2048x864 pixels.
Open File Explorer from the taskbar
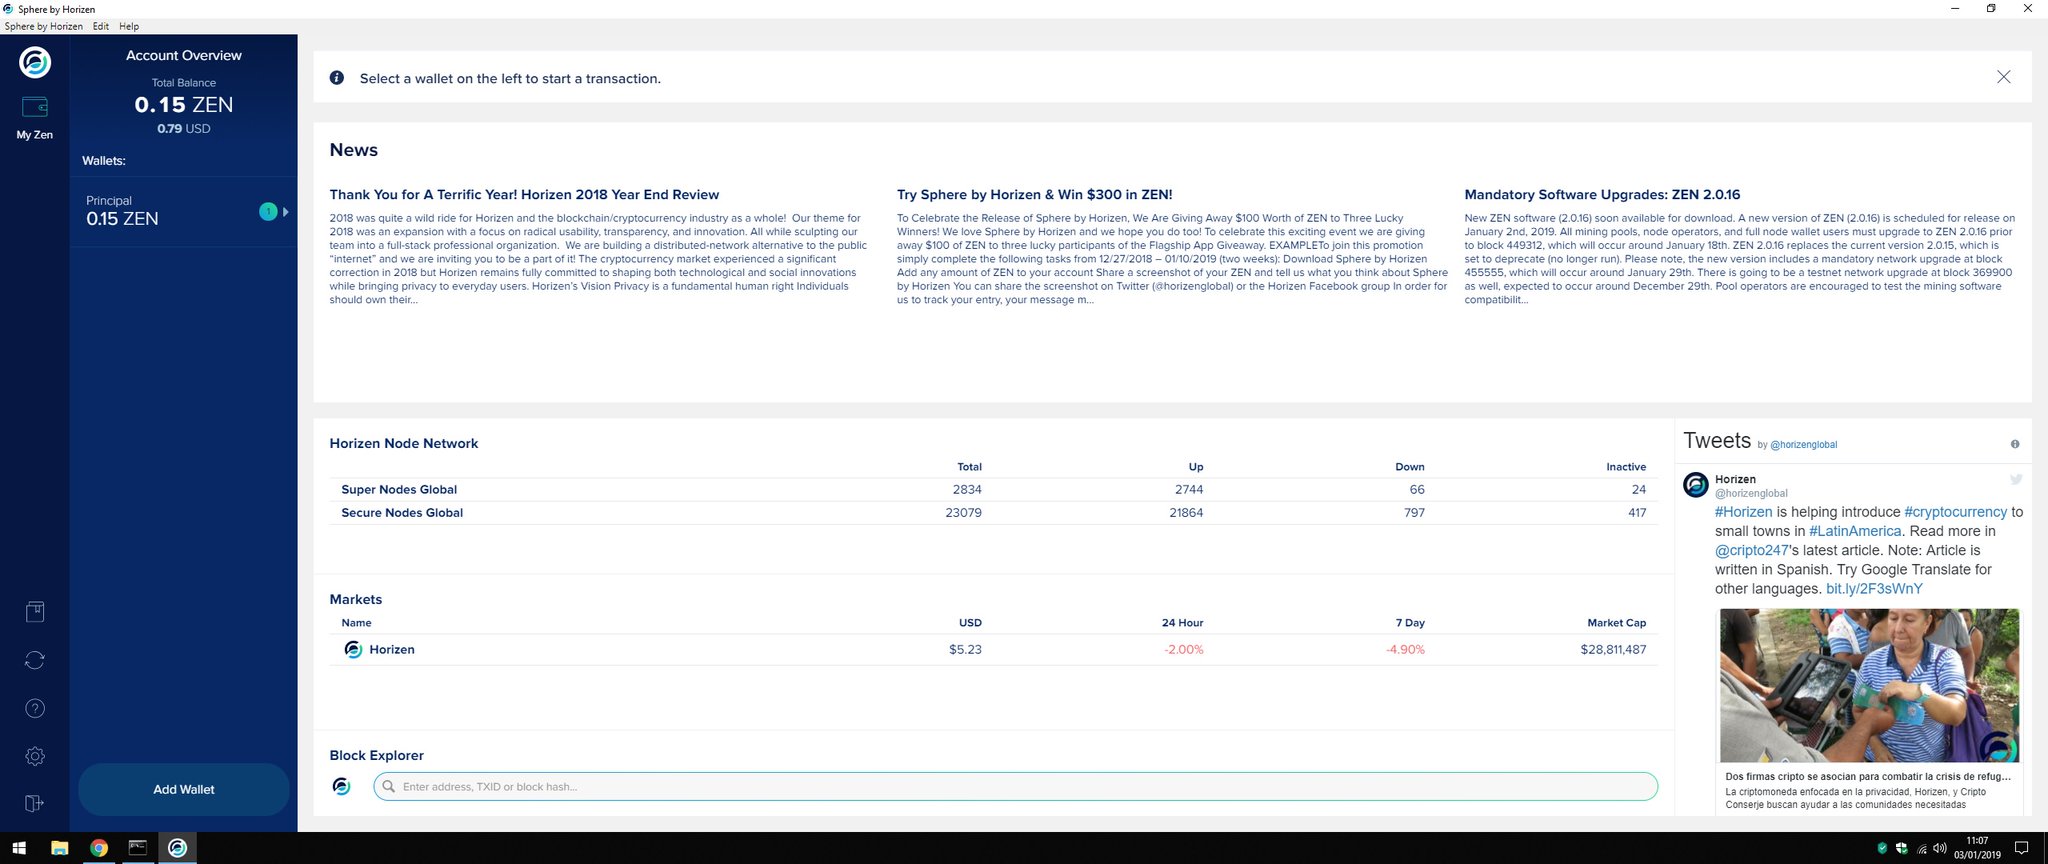(59, 849)
